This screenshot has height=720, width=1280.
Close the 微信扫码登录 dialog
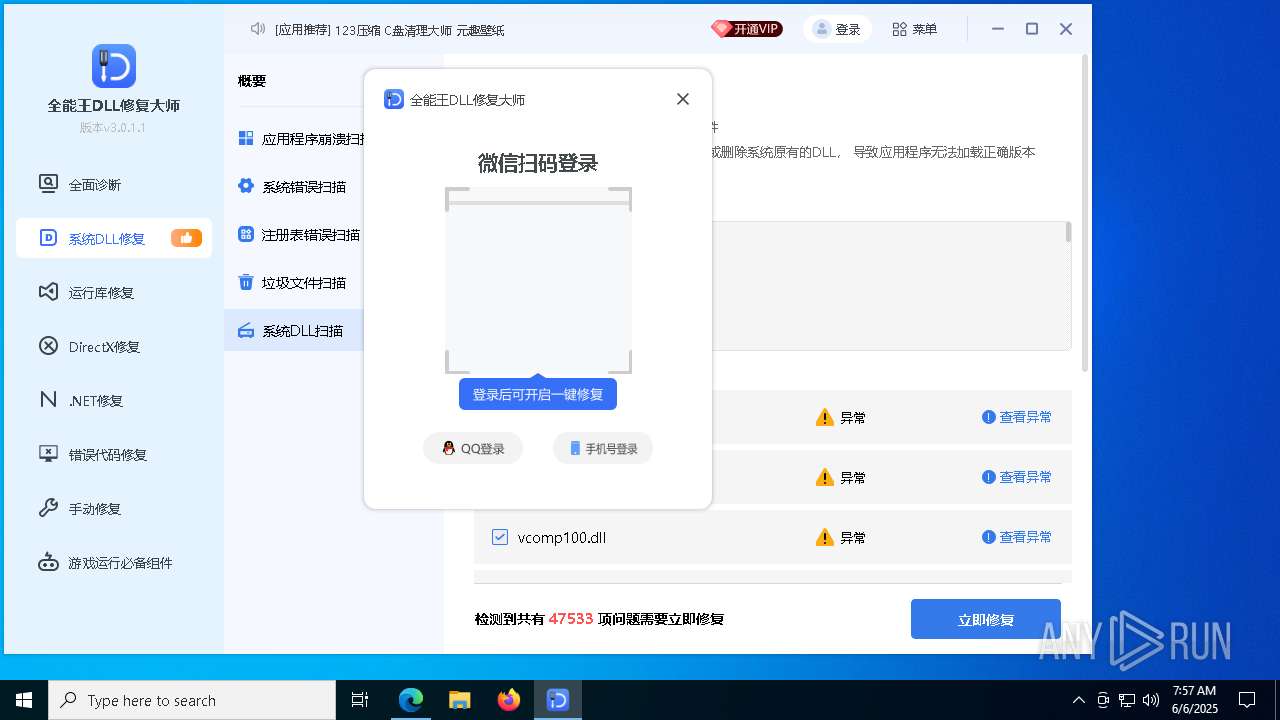pos(683,99)
